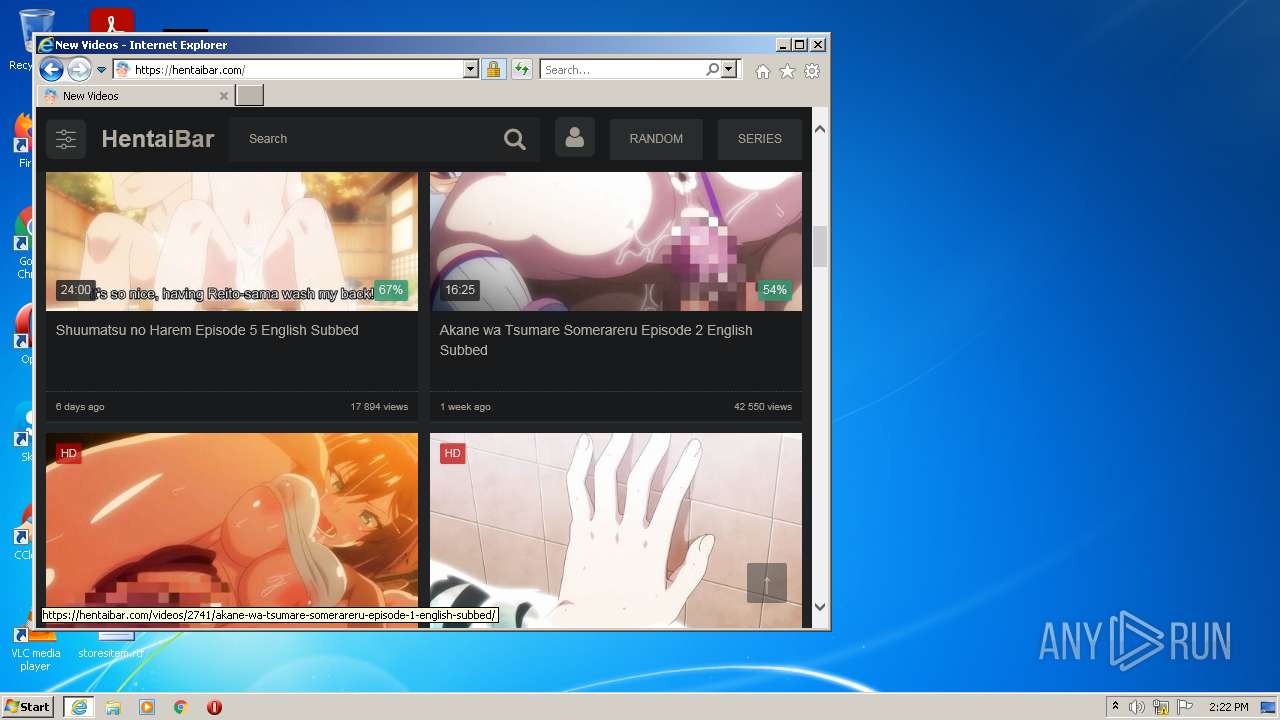Click the 16:25 duration badge

point(460,290)
